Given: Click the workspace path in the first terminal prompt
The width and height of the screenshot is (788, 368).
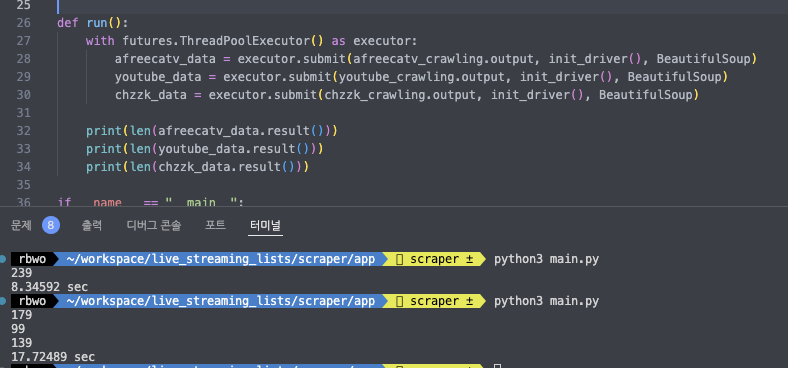Looking at the screenshot, I should 221,259.
